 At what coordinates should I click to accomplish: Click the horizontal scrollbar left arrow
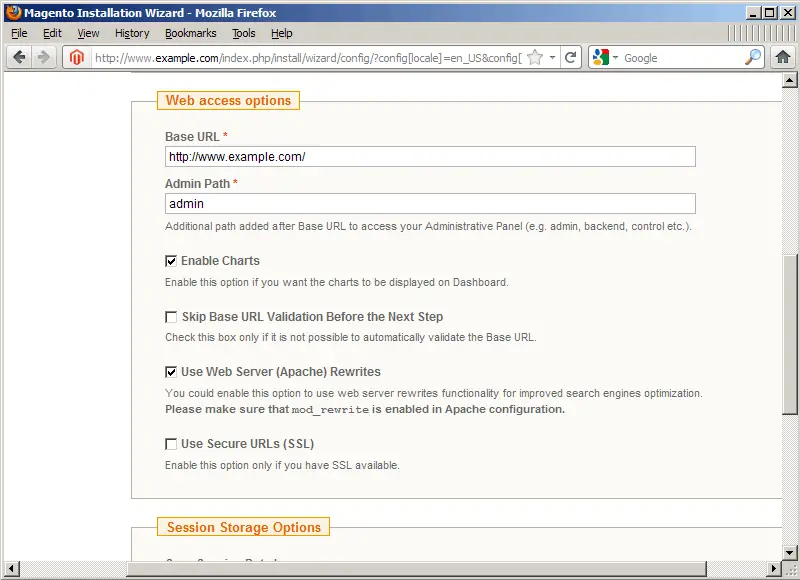pyautogui.click(x=12, y=569)
